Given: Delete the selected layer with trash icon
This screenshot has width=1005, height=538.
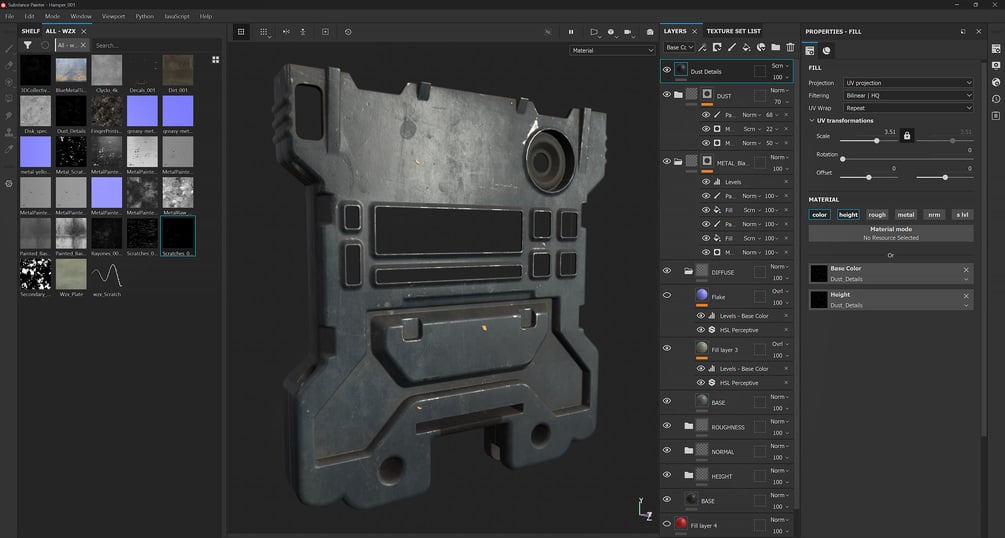Looking at the screenshot, I should click(x=790, y=47).
